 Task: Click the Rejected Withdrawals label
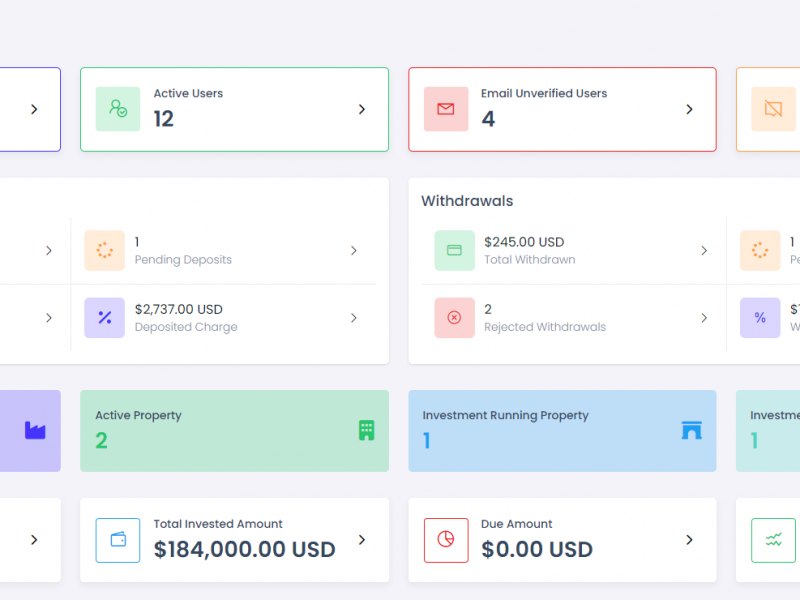pos(545,327)
